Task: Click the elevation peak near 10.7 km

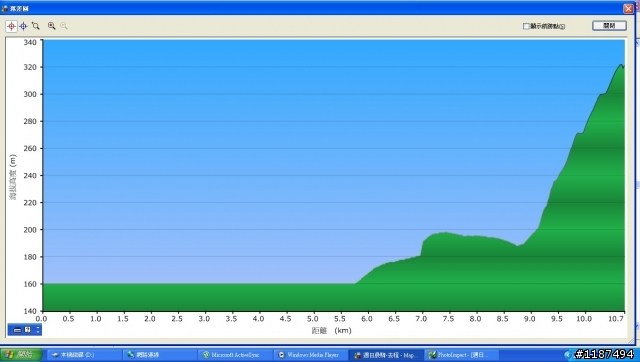Action: click(621, 65)
